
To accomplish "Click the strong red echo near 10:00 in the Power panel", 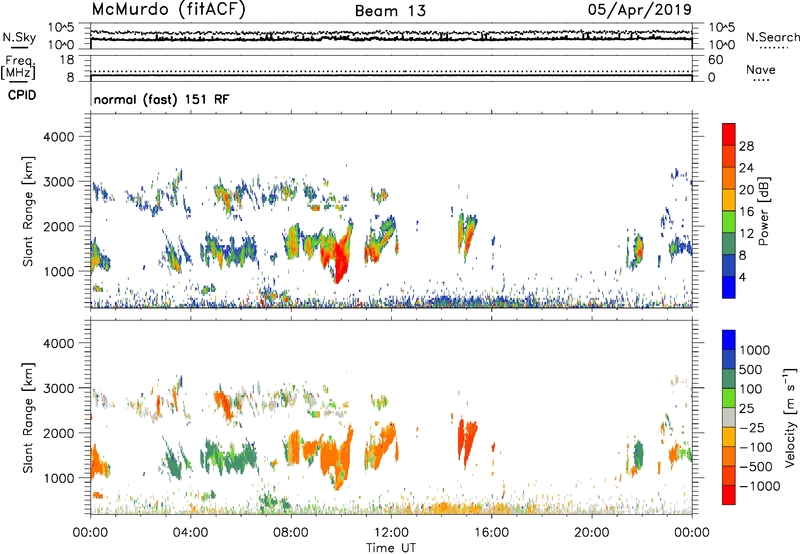I will click(x=339, y=258).
